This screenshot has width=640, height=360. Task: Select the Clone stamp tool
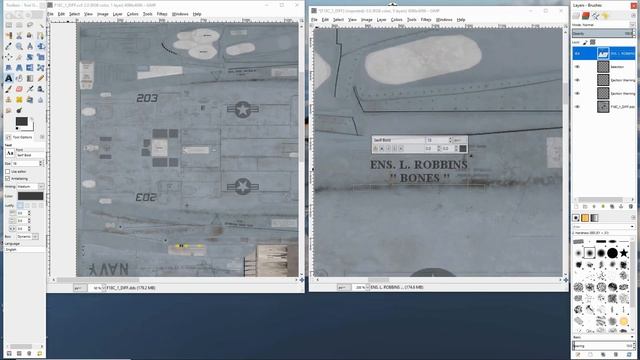click(9, 100)
